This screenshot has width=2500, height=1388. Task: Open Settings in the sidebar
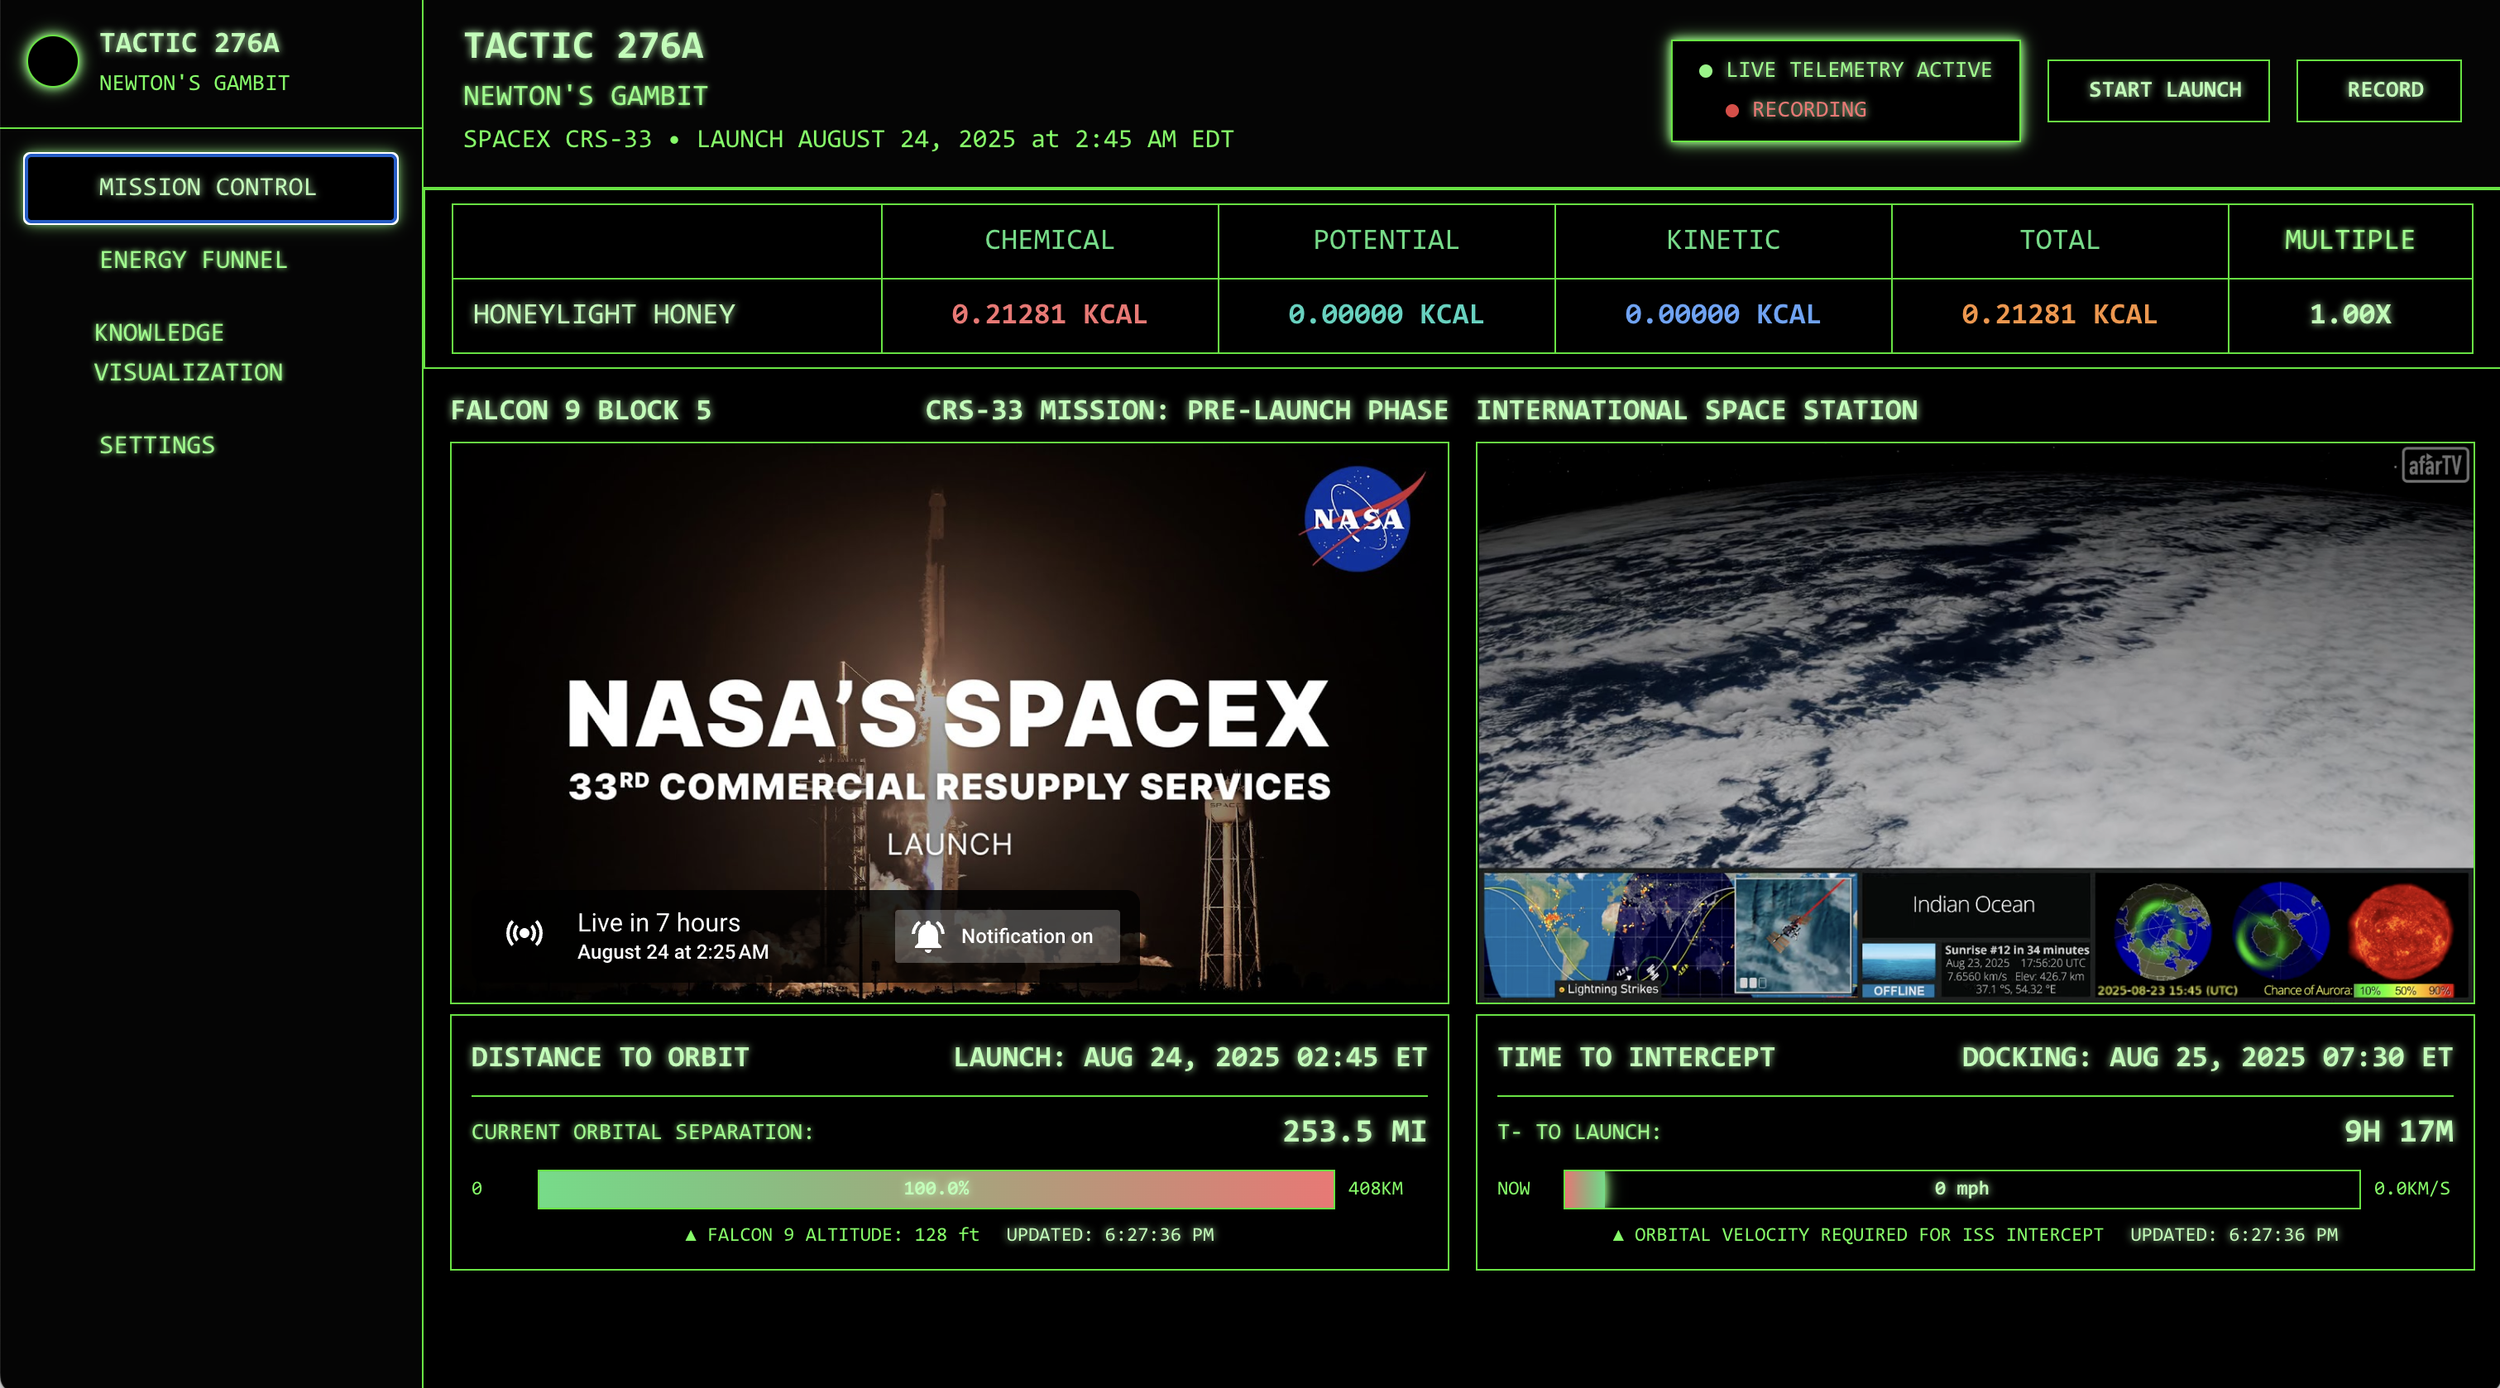pos(157,445)
